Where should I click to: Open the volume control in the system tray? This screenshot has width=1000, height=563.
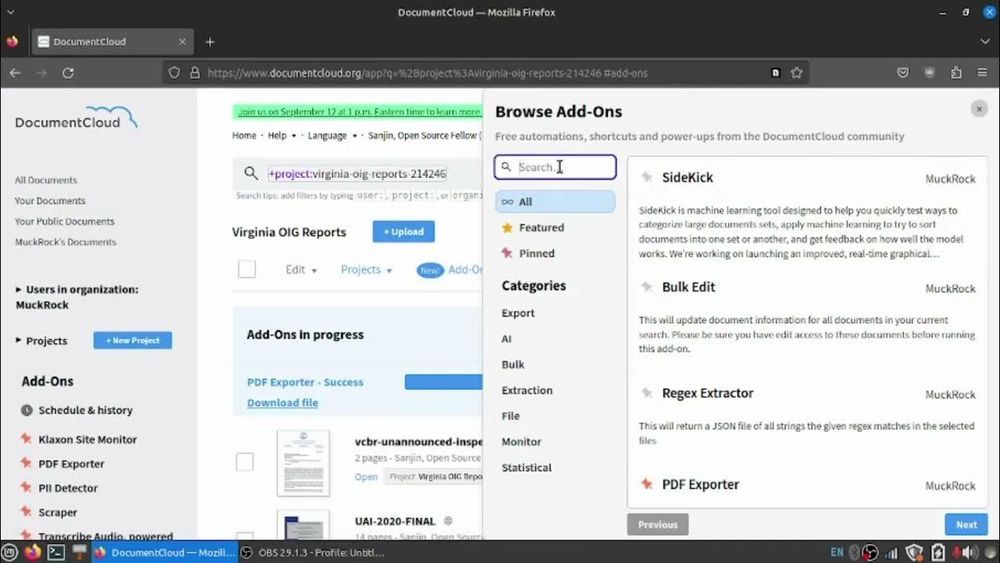[x=971, y=552]
